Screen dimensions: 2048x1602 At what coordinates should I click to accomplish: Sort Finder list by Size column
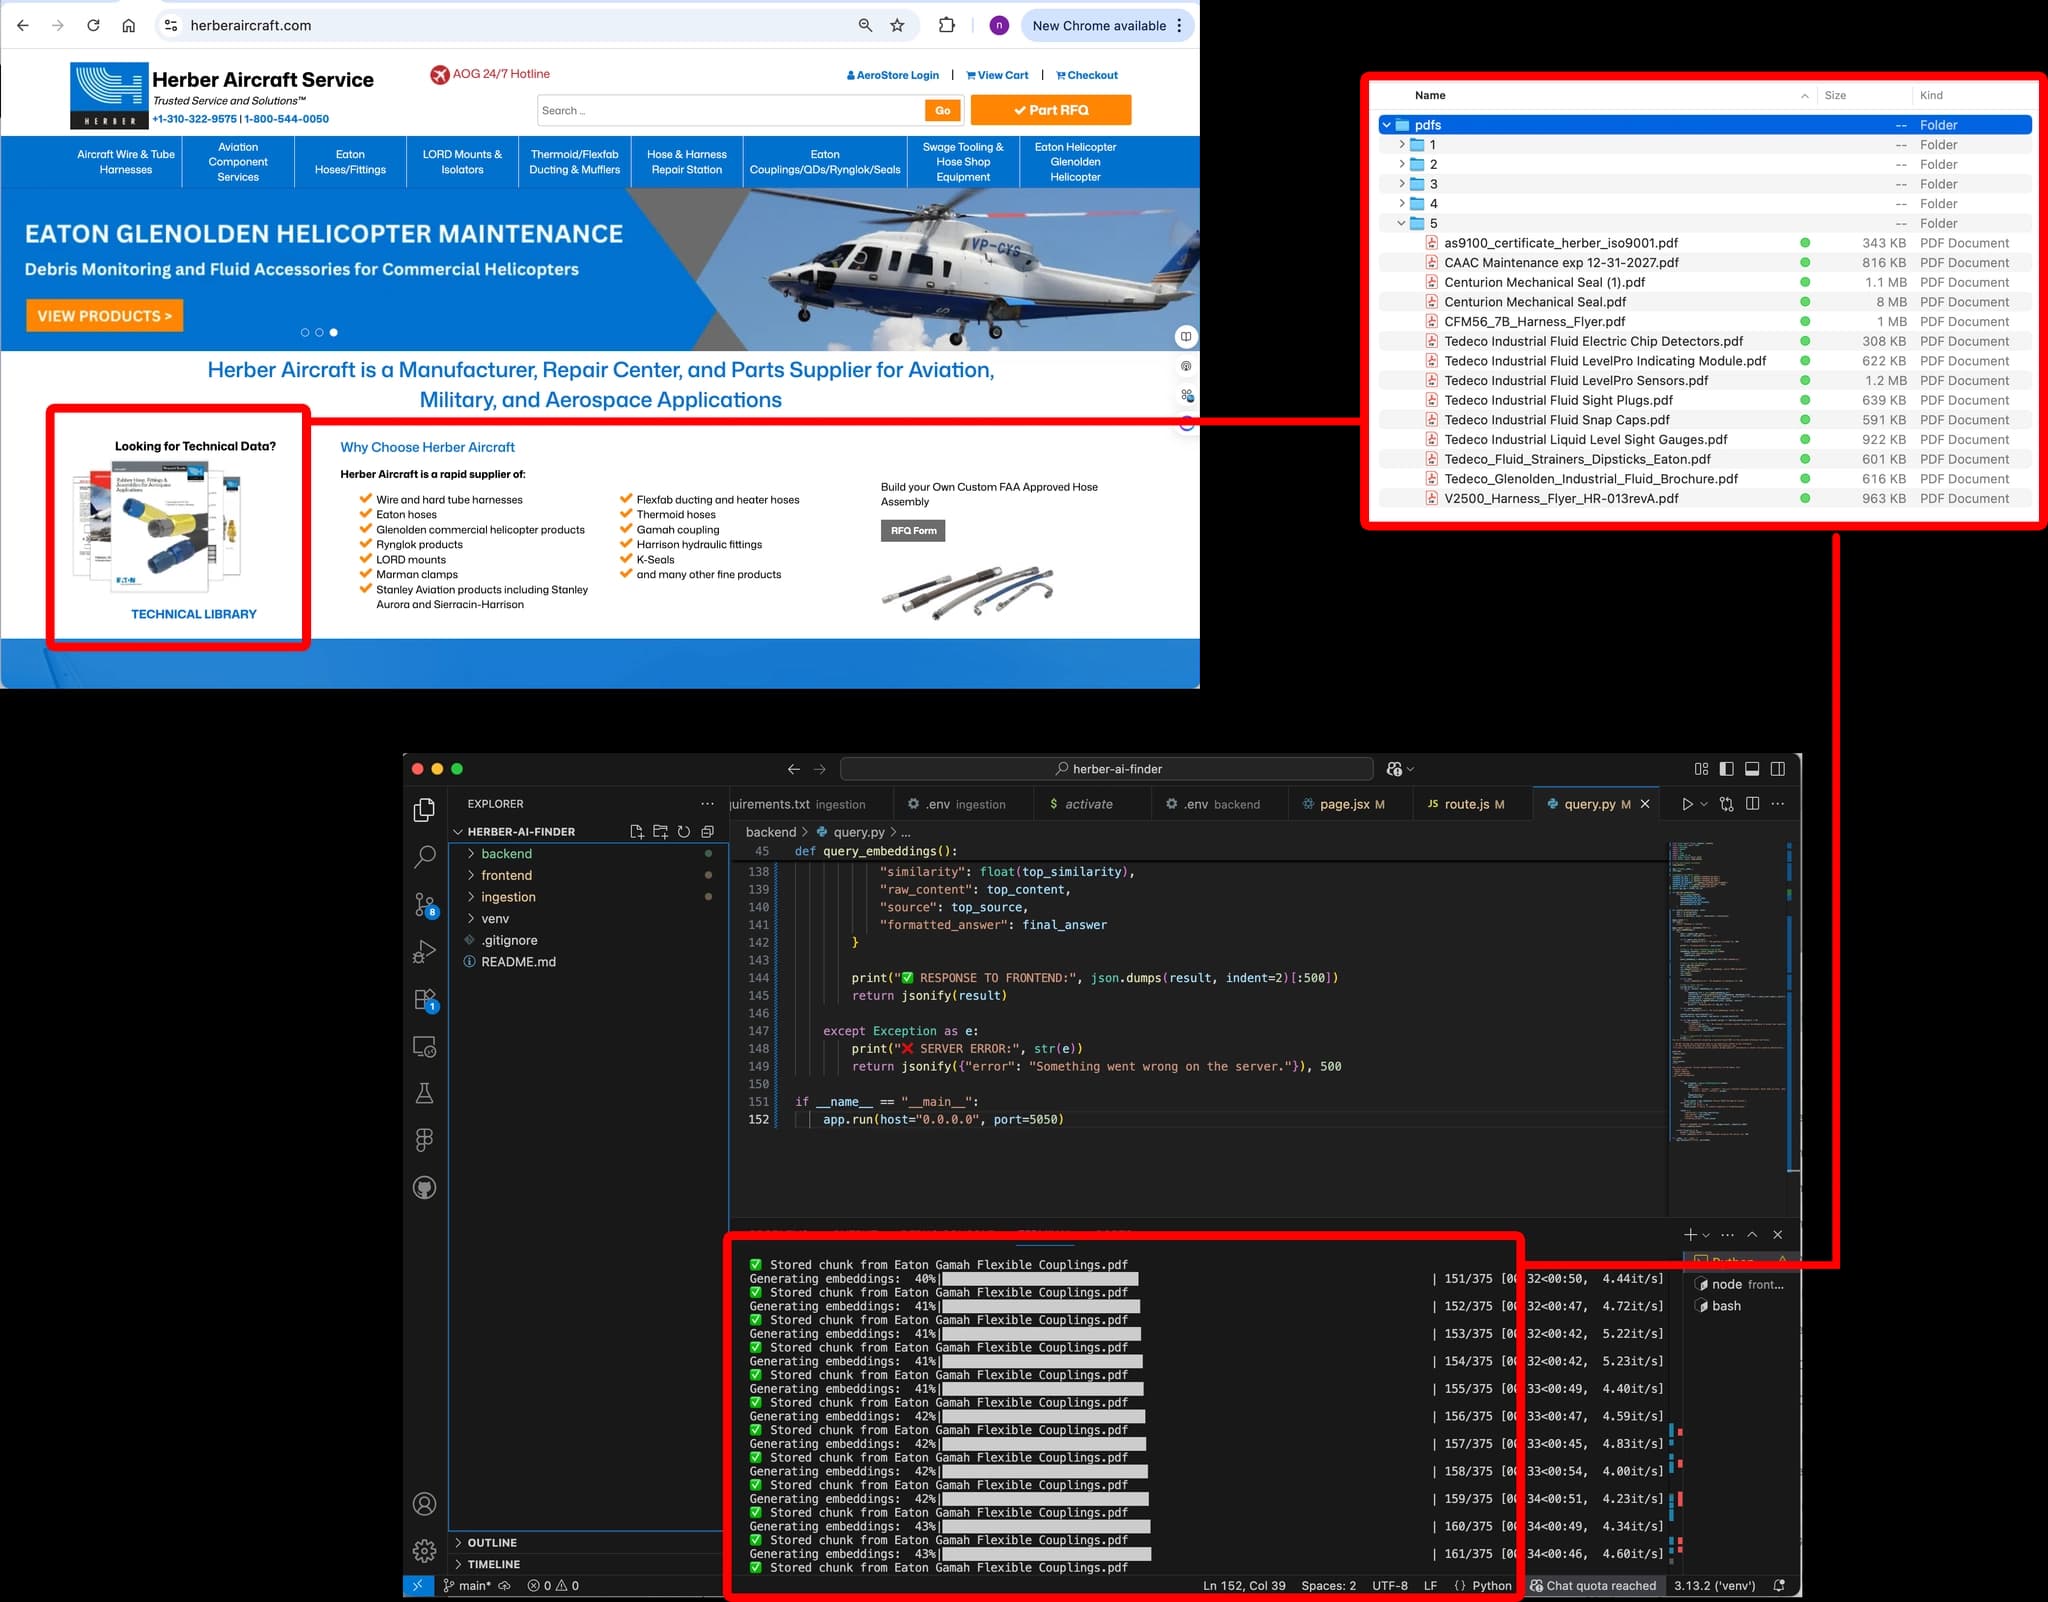pos(1835,95)
